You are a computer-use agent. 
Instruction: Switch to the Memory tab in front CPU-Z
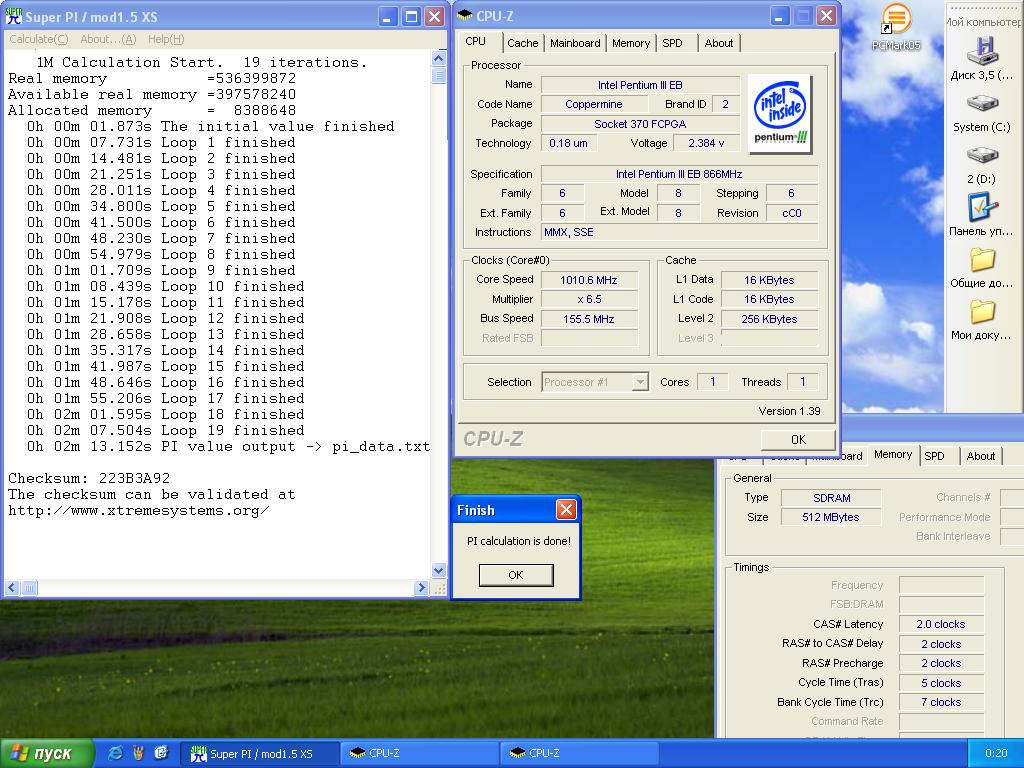[630, 43]
